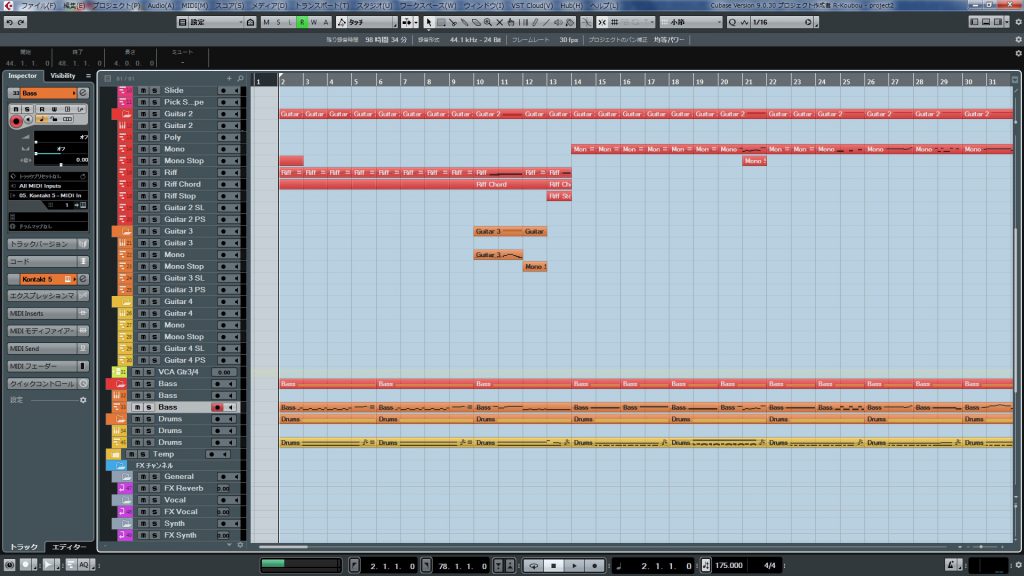Toggle the transport cycle loop button
Image resolution: width=1024 pixels, height=576 pixels.
pyautogui.click(x=535, y=566)
